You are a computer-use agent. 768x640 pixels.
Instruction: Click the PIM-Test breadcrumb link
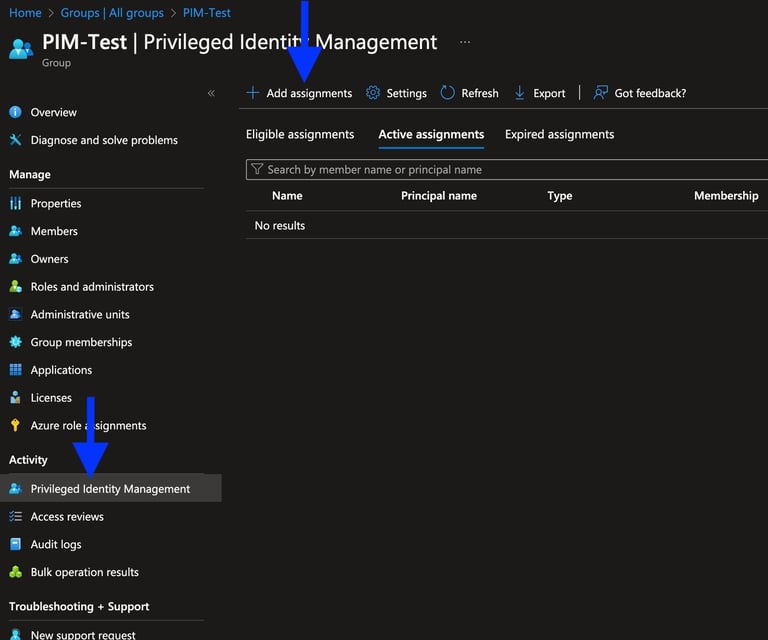(207, 13)
